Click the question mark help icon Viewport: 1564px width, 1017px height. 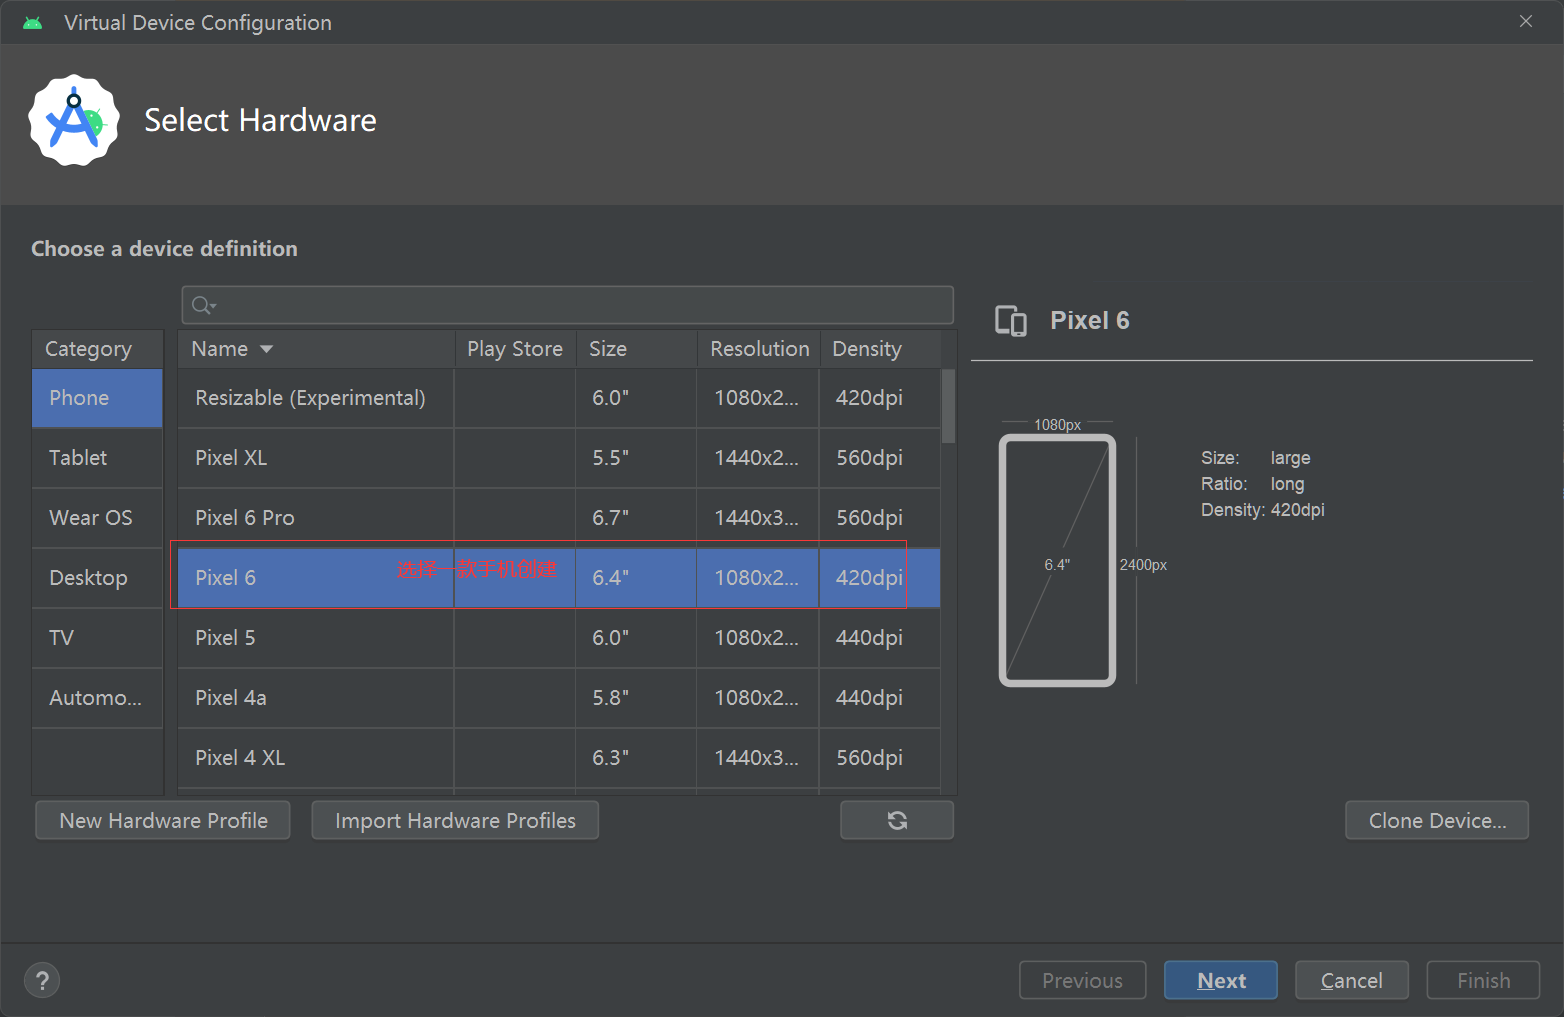point(42,980)
